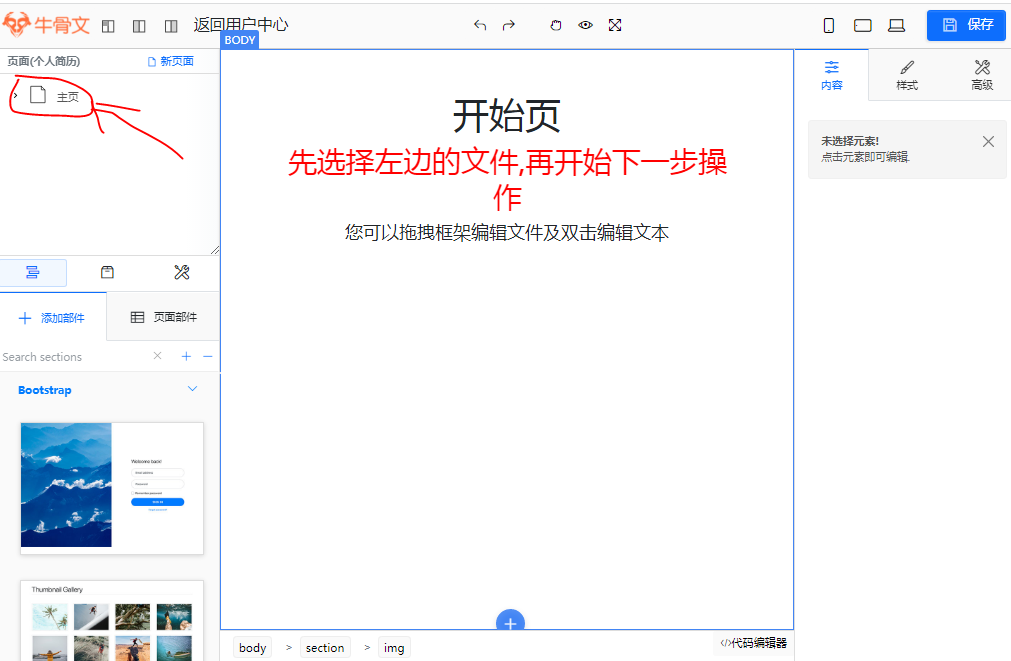
Task: Toggle the right panel layout icon
Action: tap(171, 26)
